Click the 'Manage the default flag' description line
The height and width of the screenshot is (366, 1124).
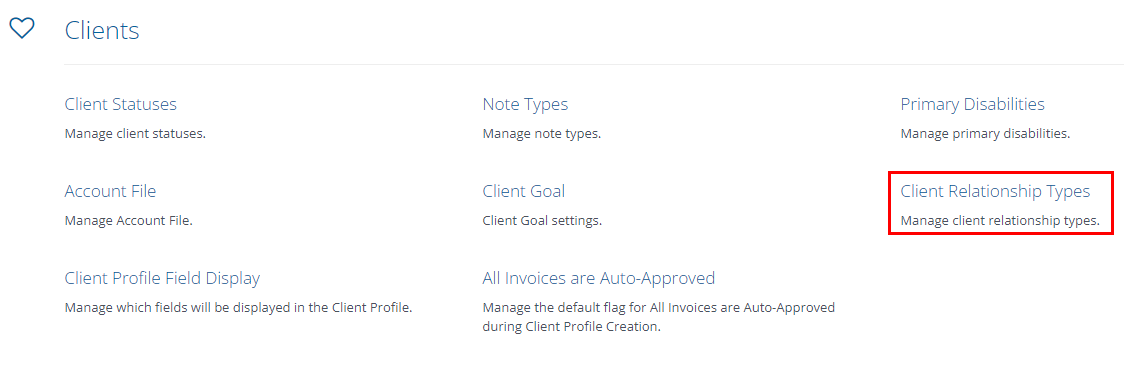659,308
